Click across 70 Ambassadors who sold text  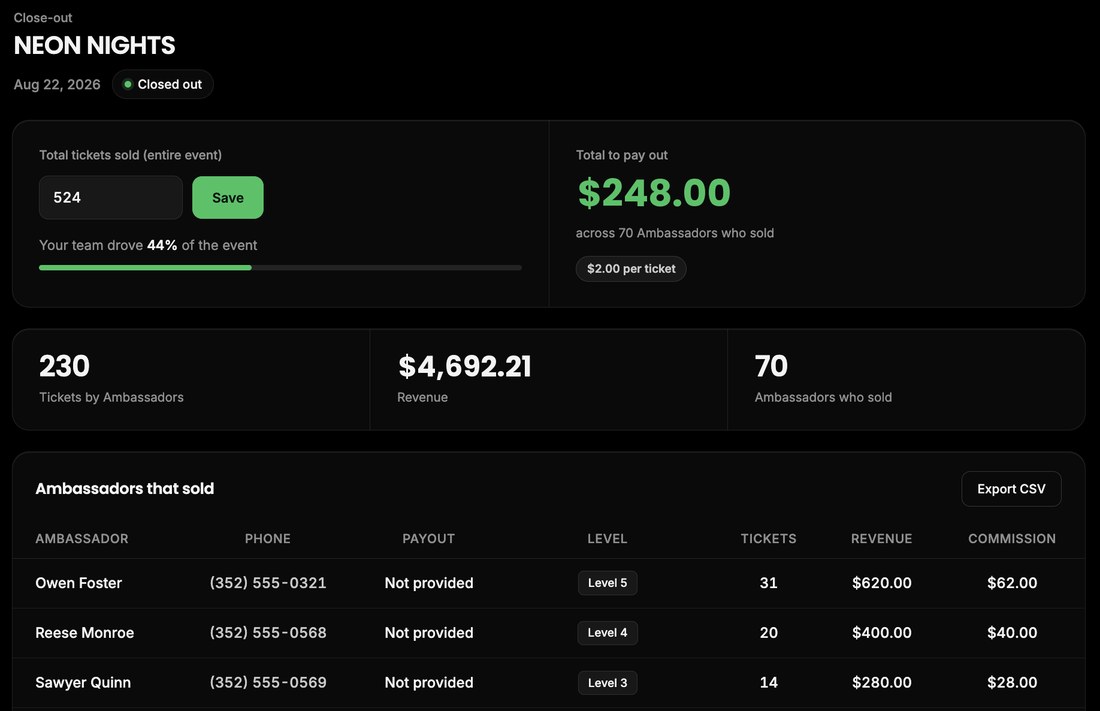[675, 233]
